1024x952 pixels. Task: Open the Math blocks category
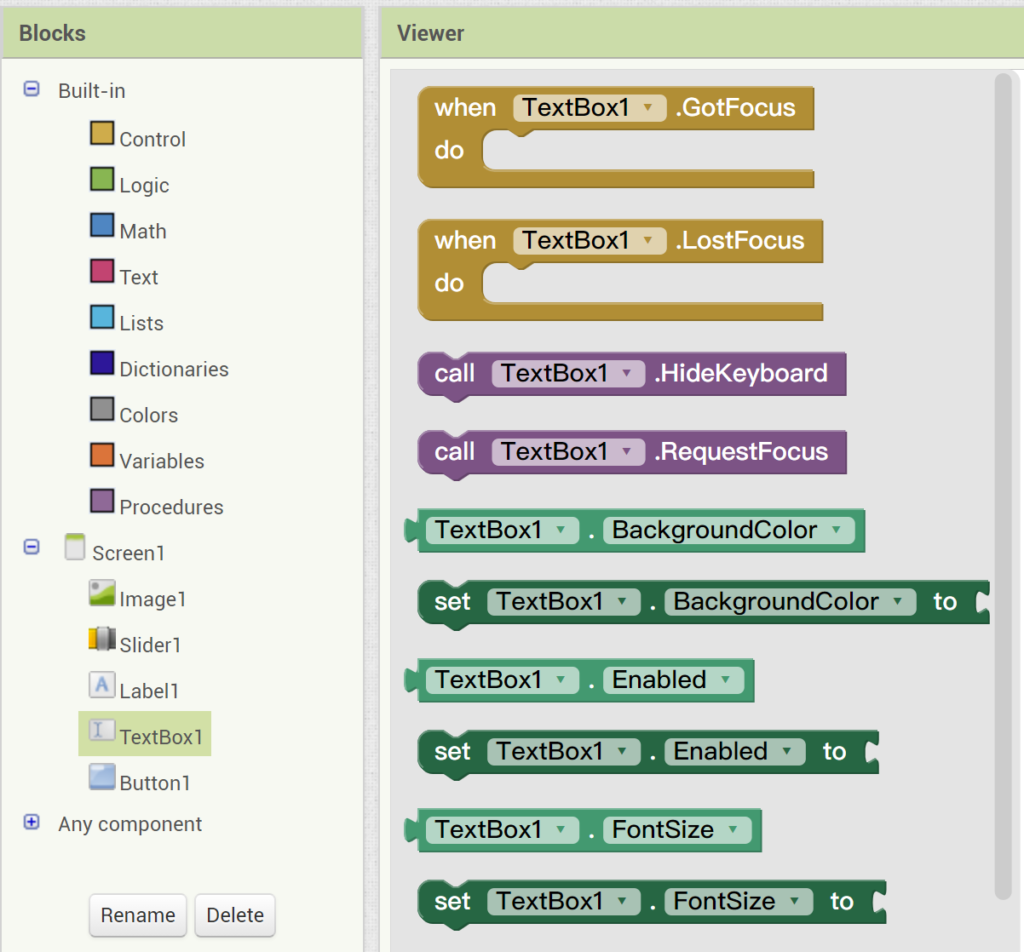[142, 231]
